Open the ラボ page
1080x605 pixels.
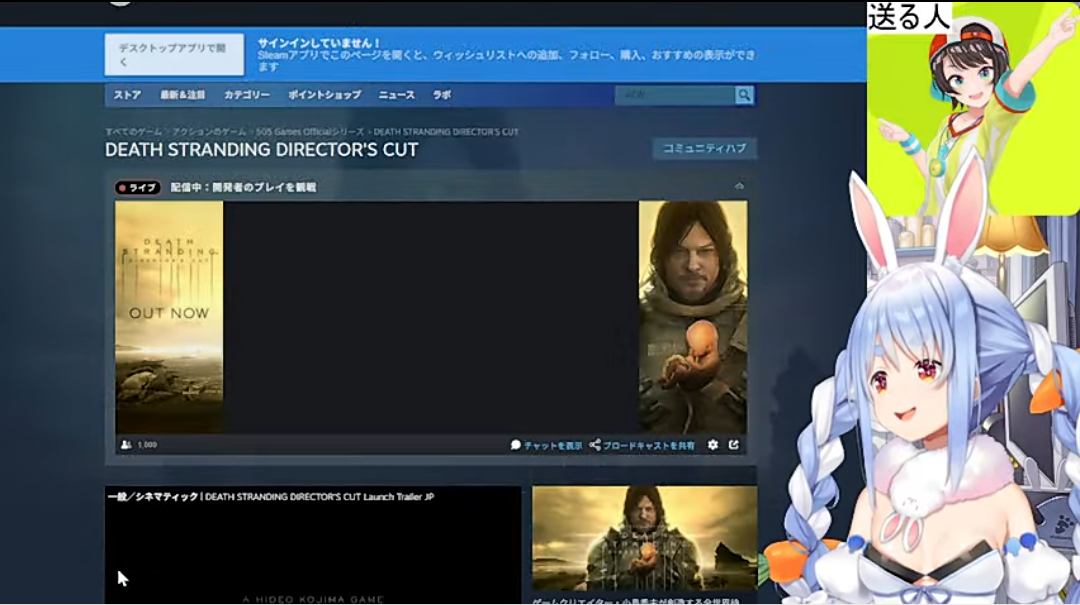(x=442, y=95)
